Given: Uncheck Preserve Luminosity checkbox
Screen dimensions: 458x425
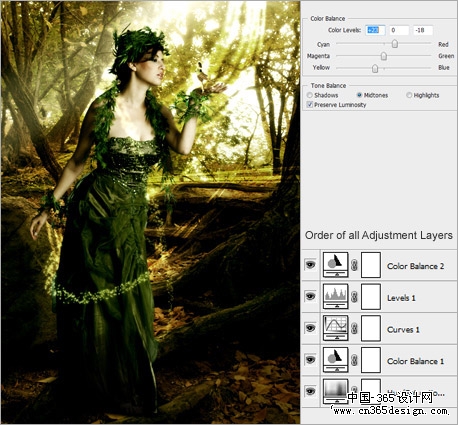Looking at the screenshot, I should [x=310, y=105].
